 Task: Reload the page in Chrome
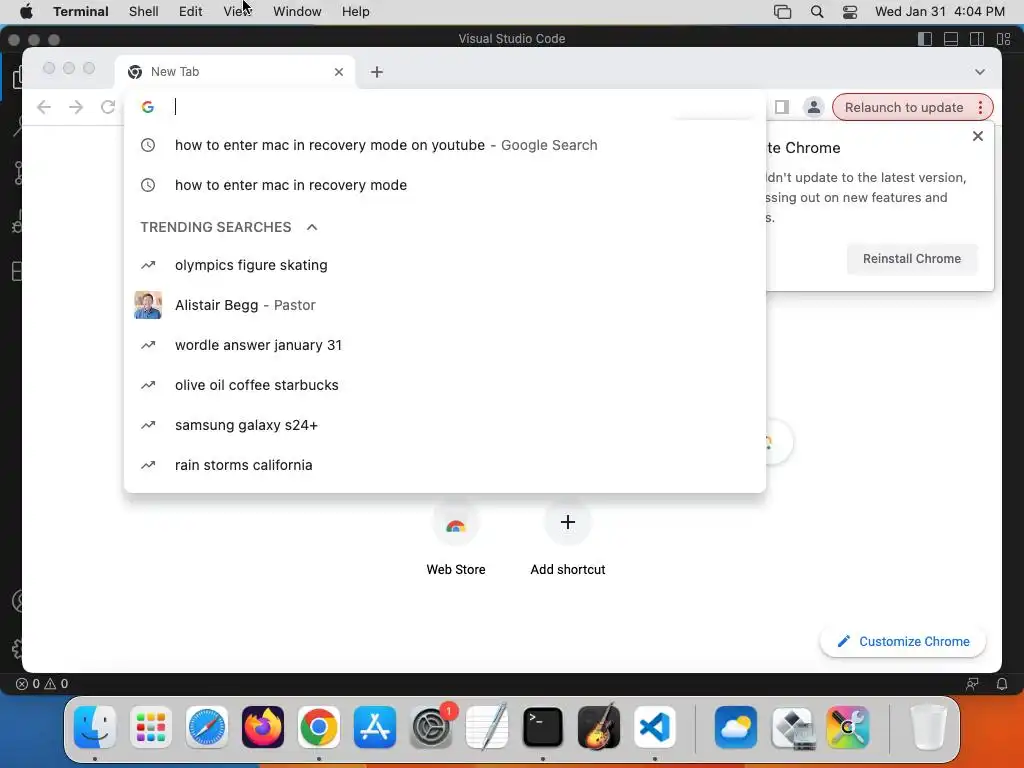pyautogui.click(x=108, y=107)
